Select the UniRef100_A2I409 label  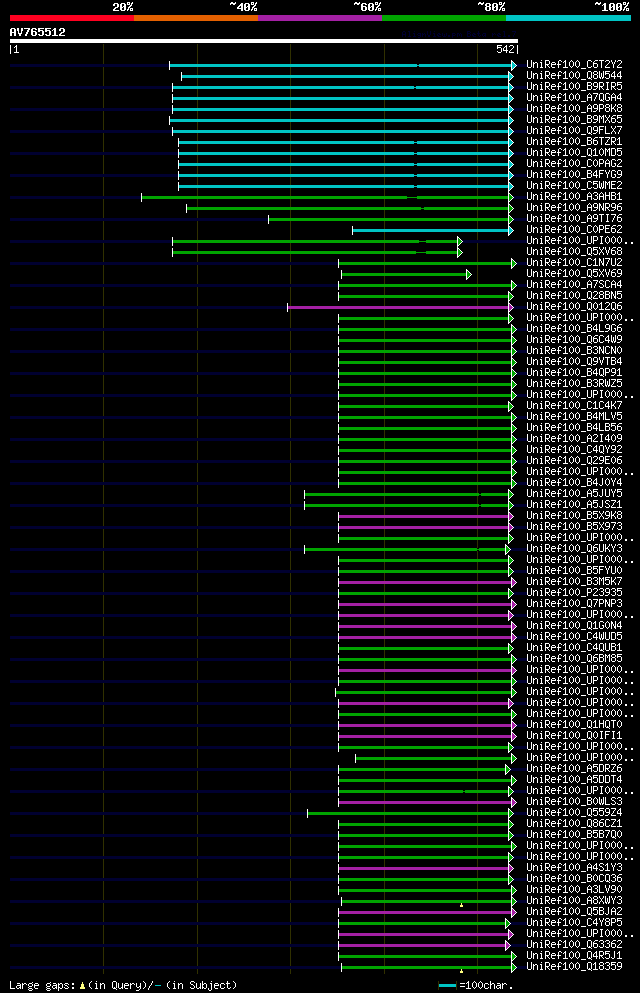click(x=574, y=438)
